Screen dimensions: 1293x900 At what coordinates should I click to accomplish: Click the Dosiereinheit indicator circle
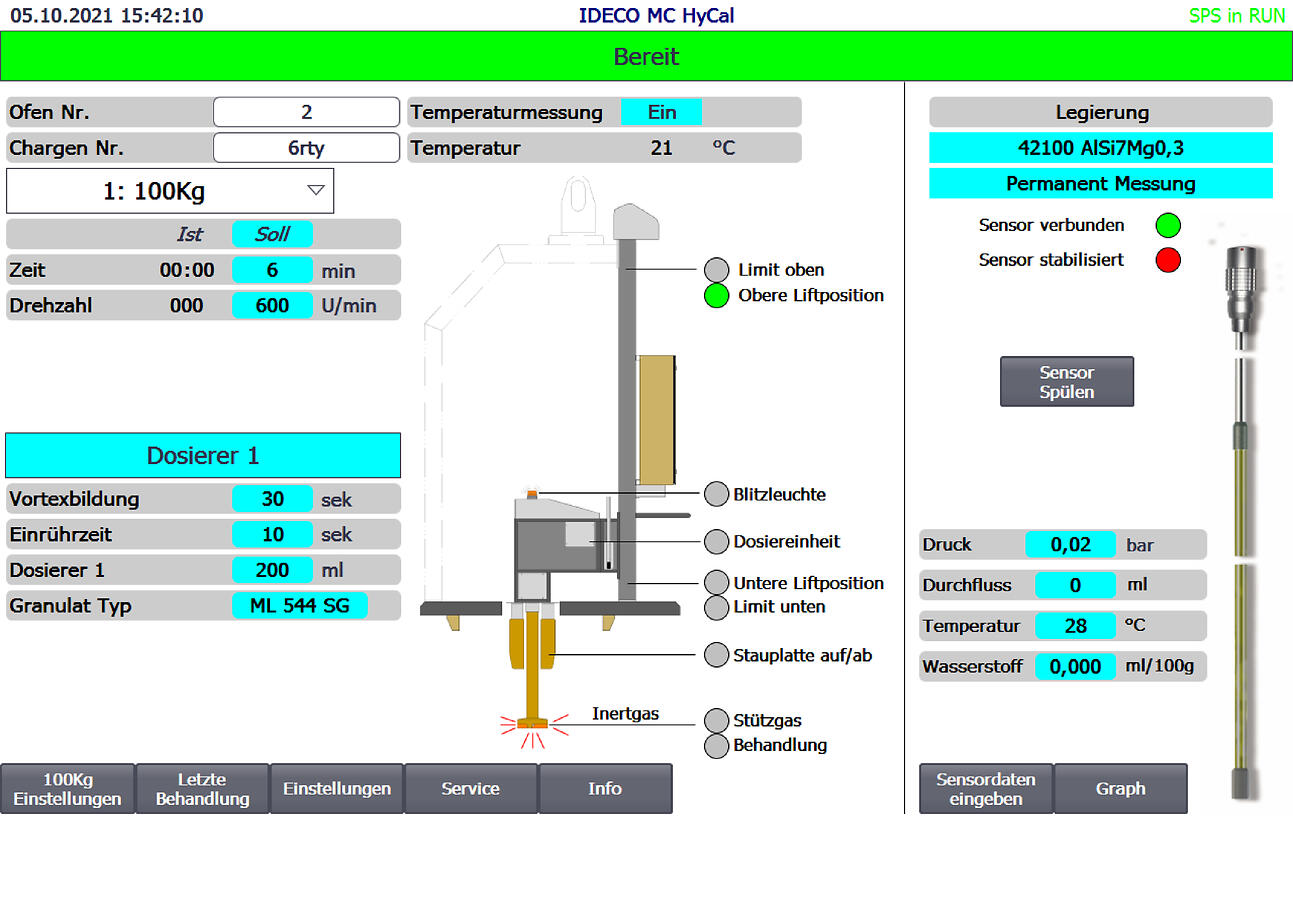coord(717,541)
